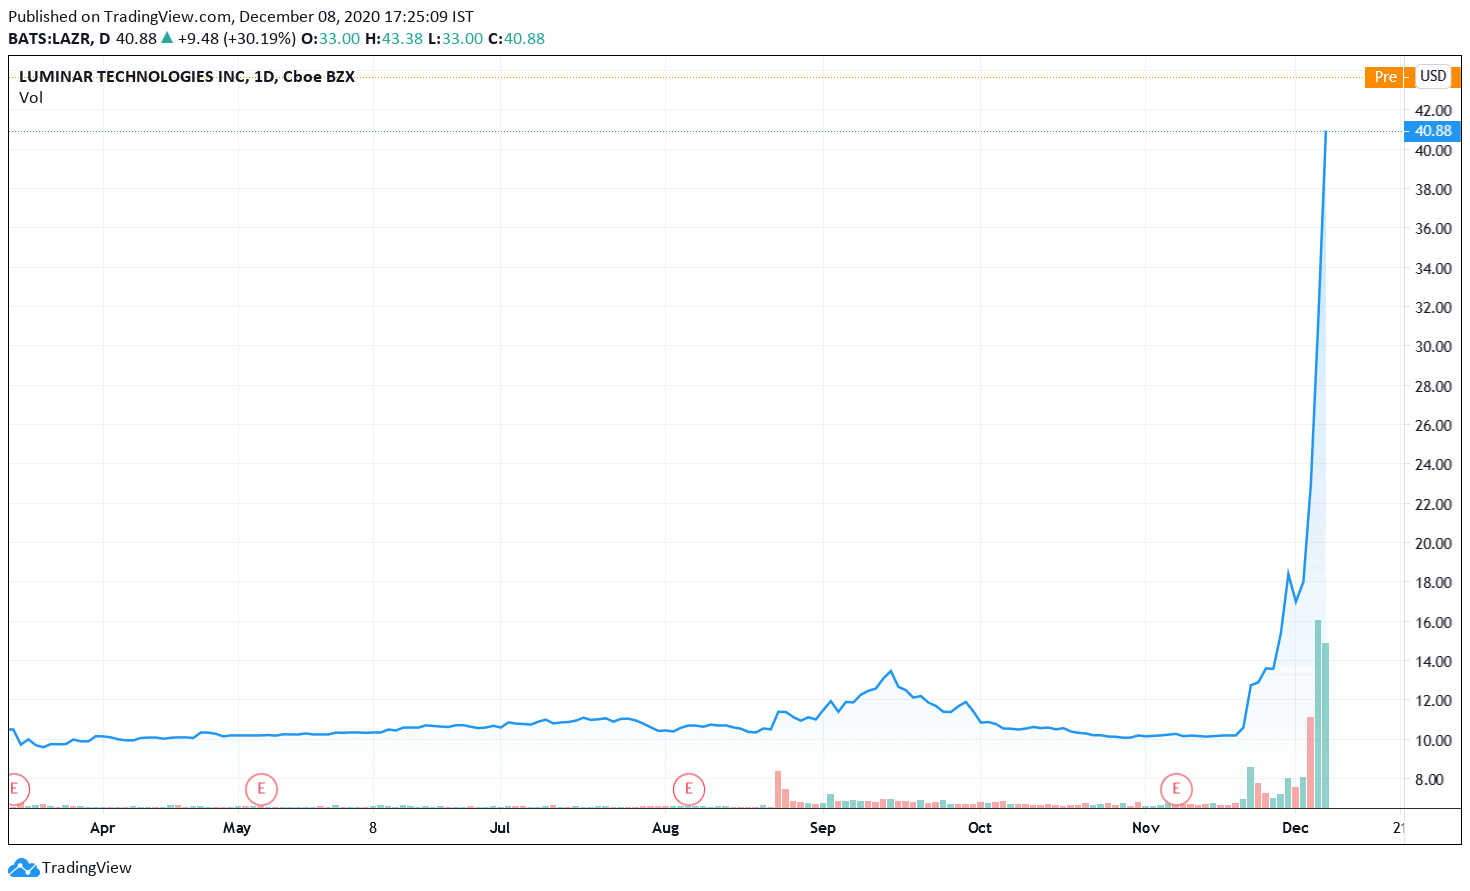Click the late-August red volume spike bar

(778, 789)
